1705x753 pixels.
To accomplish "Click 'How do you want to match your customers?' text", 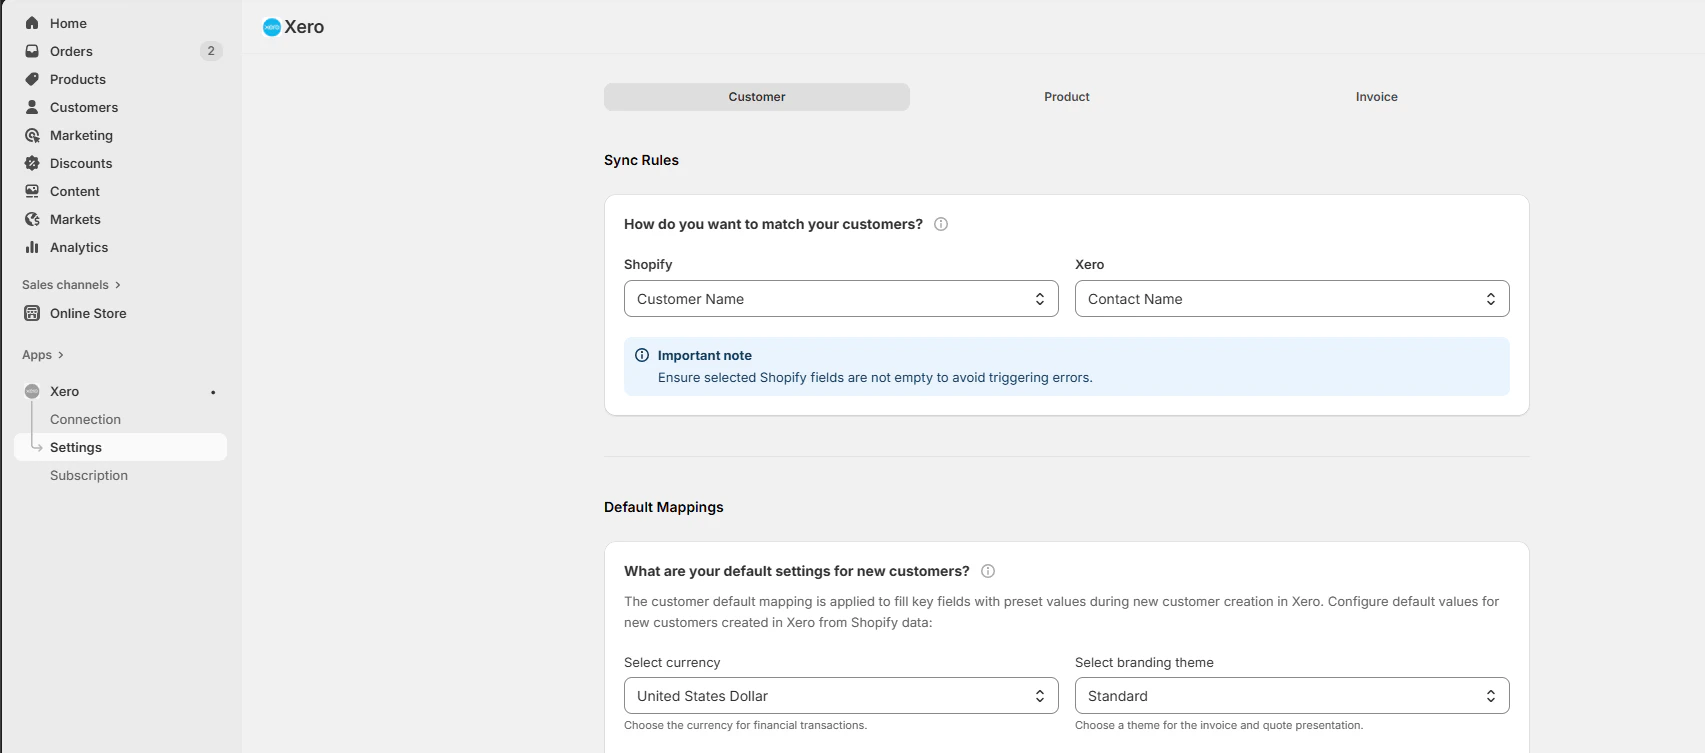I will point(773,224).
